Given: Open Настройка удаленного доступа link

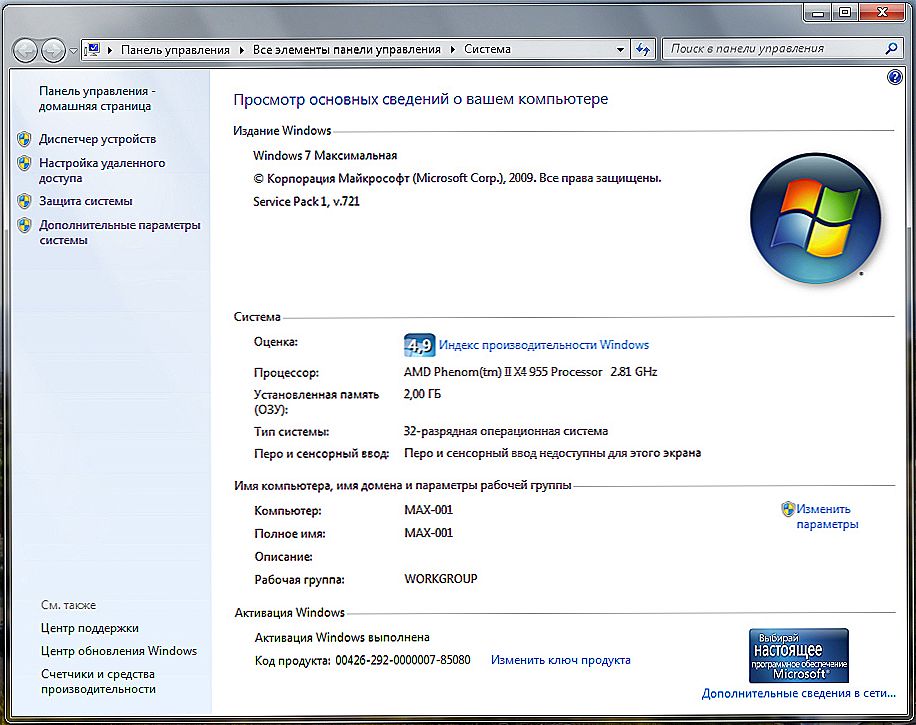Looking at the screenshot, I should 102,171.
